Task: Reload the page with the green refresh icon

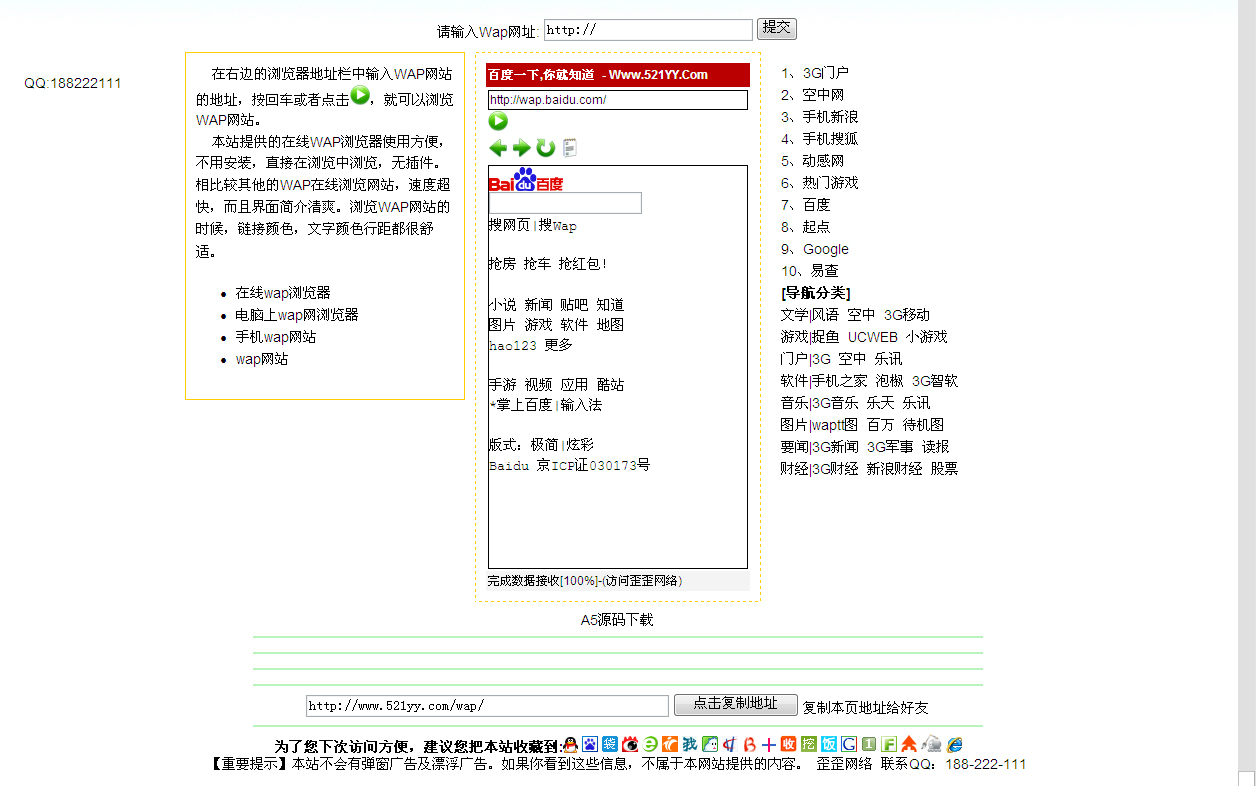Action: pos(545,148)
